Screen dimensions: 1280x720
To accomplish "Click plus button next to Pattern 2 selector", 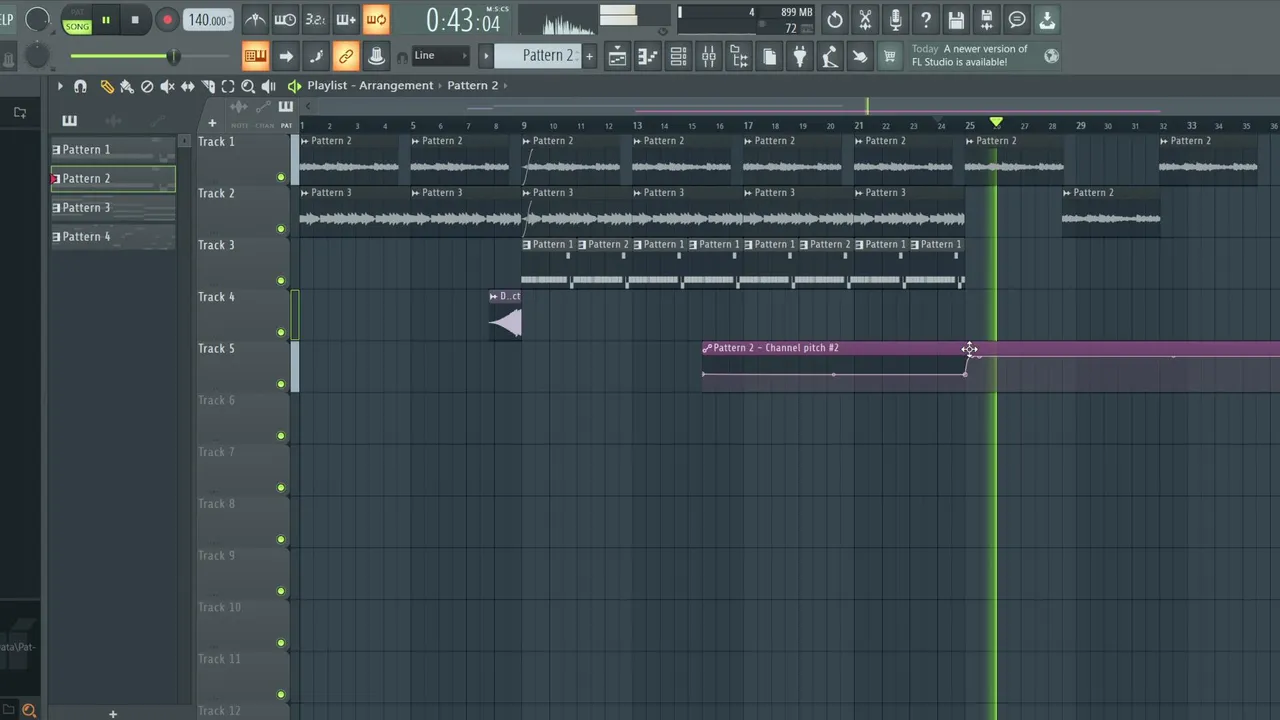I will pyautogui.click(x=589, y=56).
